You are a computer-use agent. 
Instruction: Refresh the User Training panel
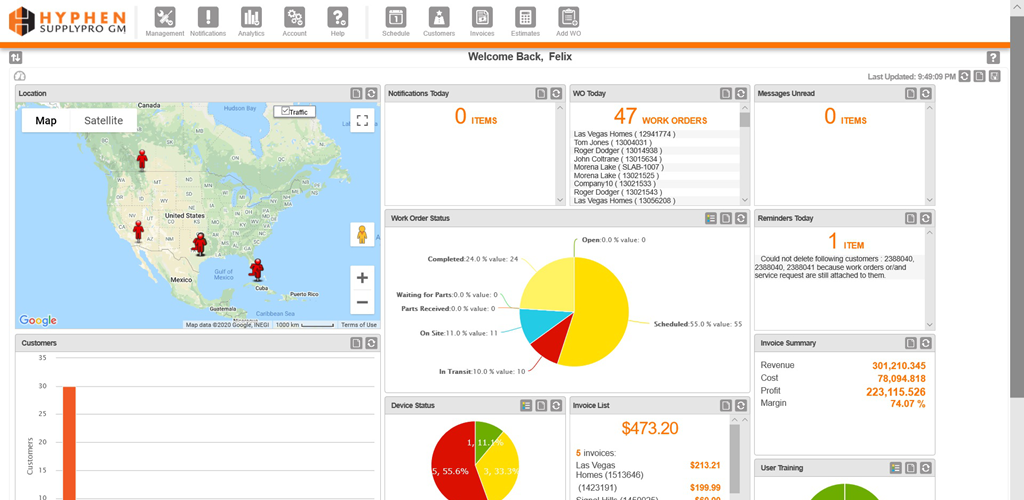(x=925, y=468)
